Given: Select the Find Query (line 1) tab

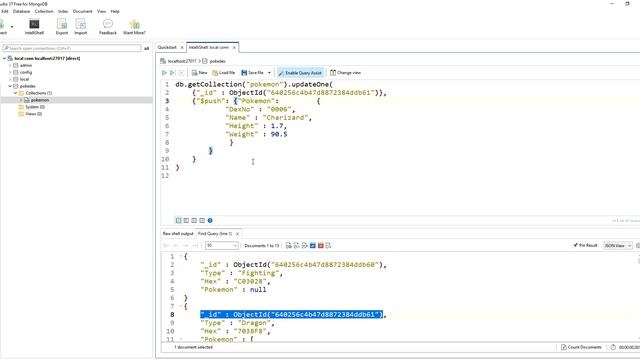Looking at the screenshot, I should [215, 233].
